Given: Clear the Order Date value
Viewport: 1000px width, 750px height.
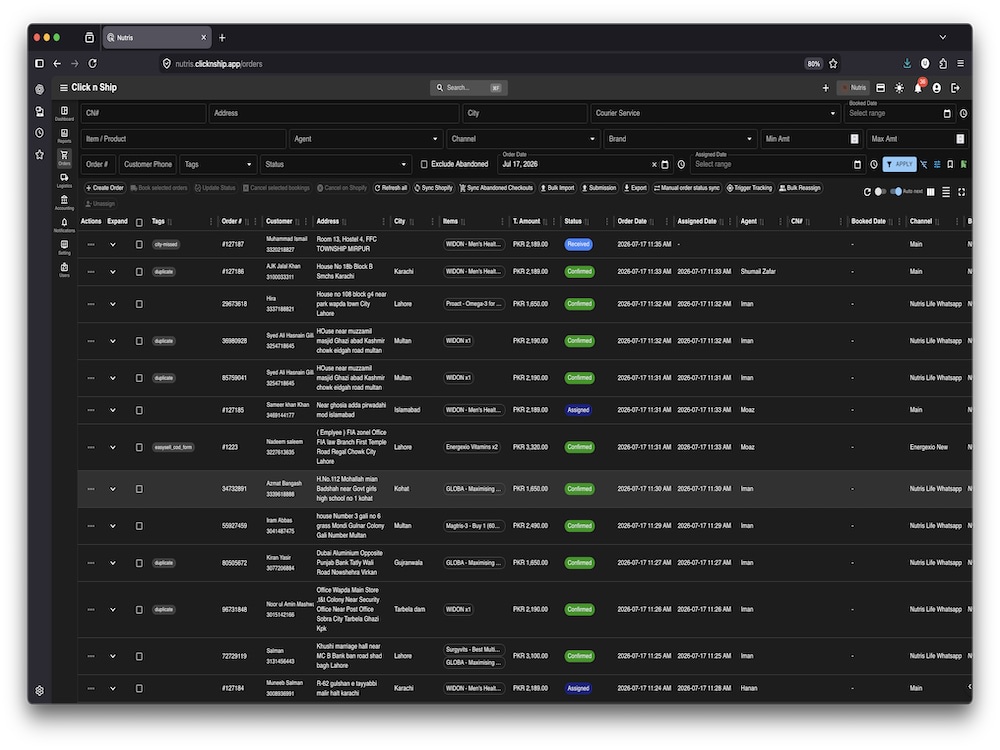Looking at the screenshot, I should tap(654, 165).
